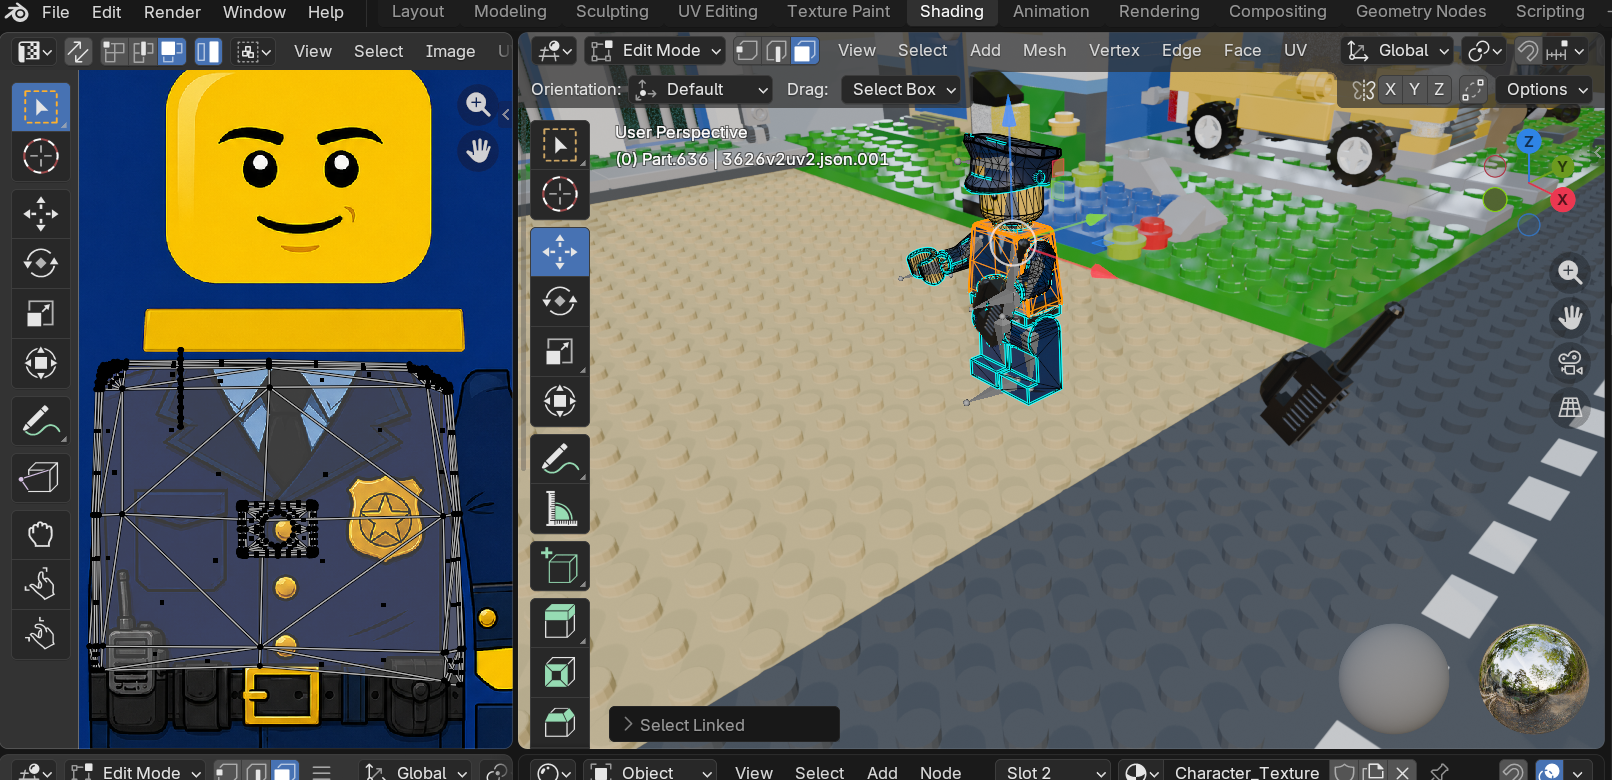Screen dimensions: 1612x780
Task: Open the Render menu
Action: click(x=172, y=12)
